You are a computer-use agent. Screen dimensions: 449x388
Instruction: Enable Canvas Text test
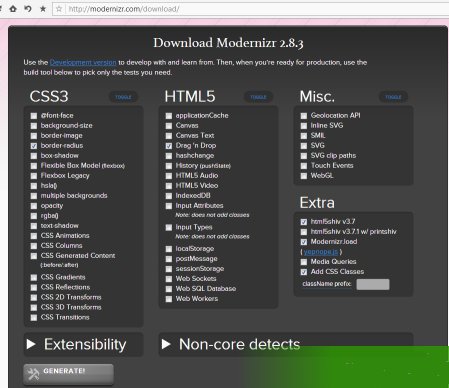point(169,136)
